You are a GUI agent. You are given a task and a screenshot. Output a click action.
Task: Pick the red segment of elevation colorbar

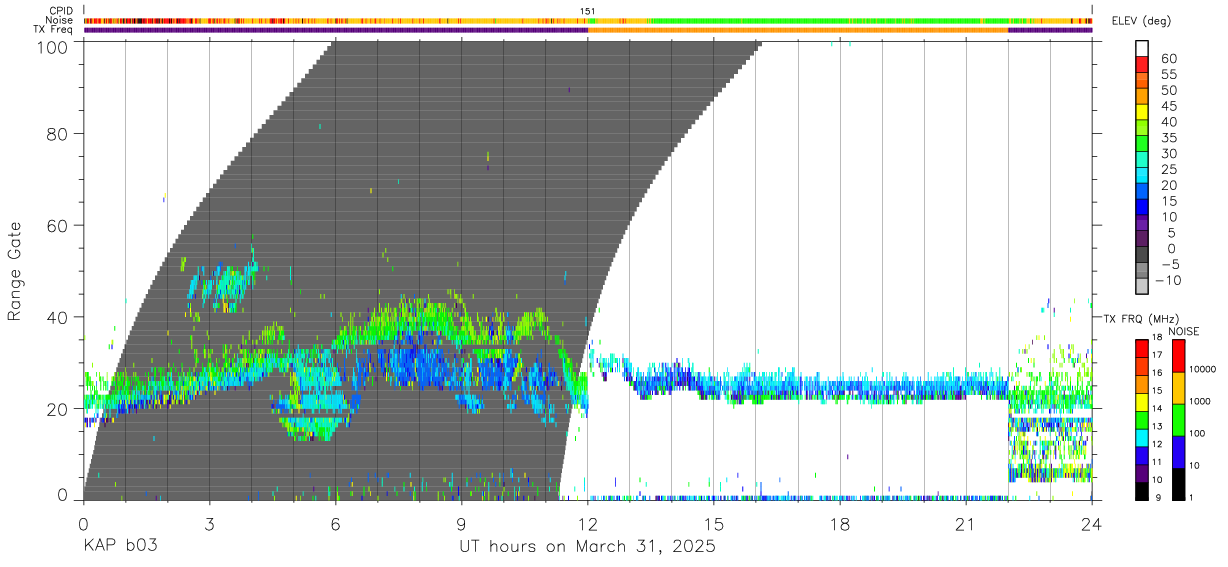coord(1142,66)
